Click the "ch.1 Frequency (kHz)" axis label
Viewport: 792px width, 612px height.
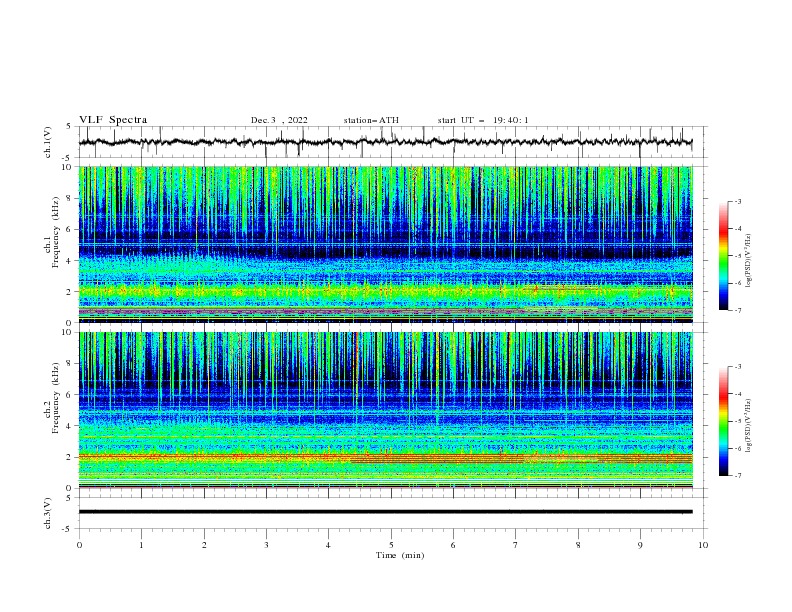(52, 232)
